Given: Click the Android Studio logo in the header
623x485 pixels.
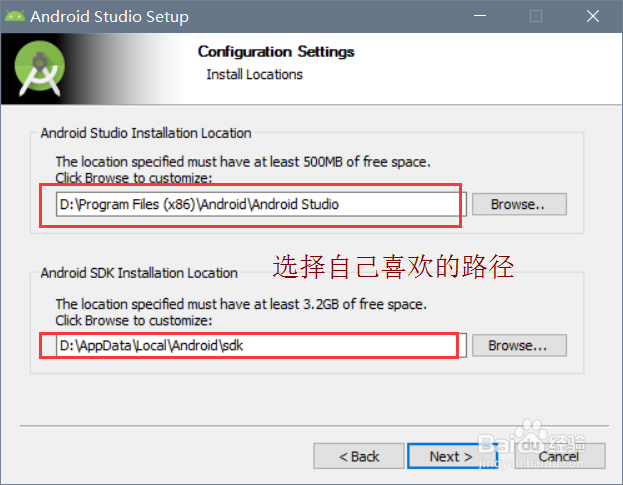Looking at the screenshot, I should point(41,69).
